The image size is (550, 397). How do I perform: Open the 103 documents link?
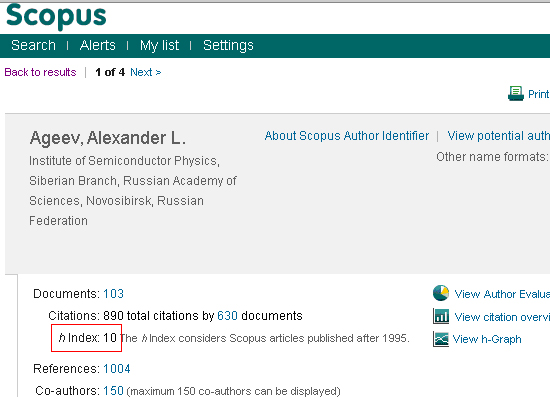click(113, 294)
